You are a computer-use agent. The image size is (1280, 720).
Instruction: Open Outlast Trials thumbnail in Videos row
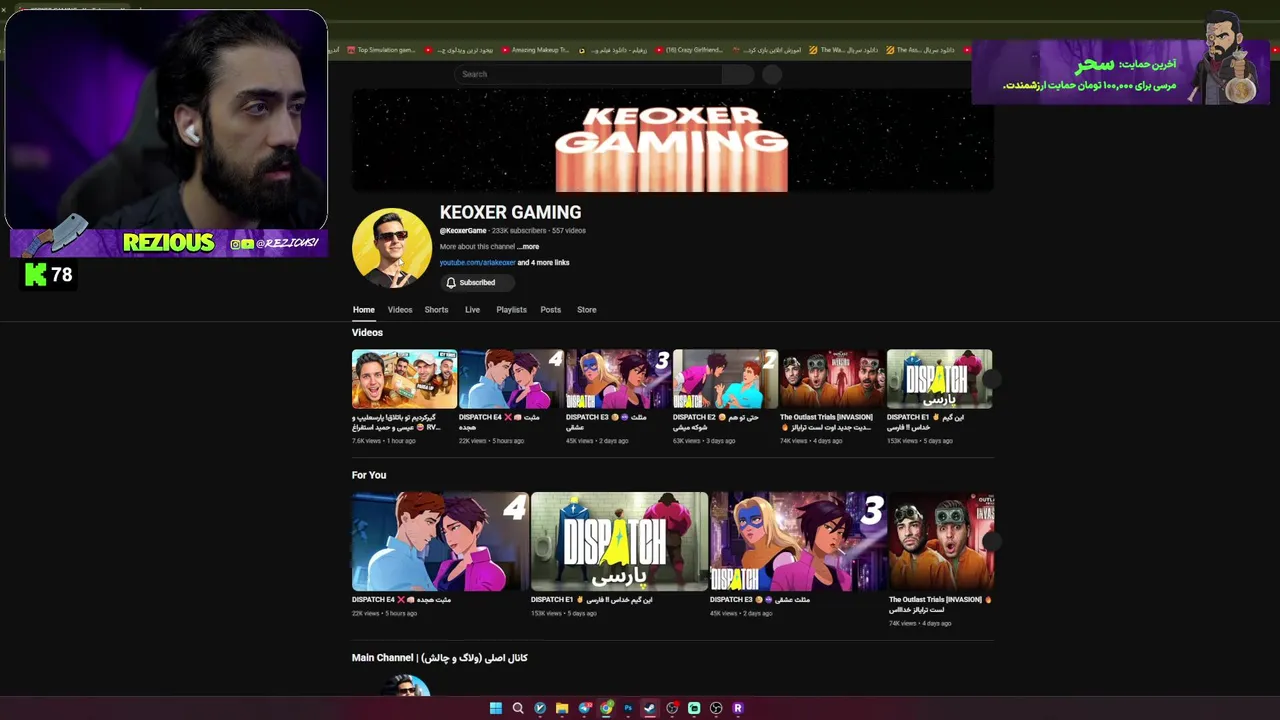tap(832, 379)
